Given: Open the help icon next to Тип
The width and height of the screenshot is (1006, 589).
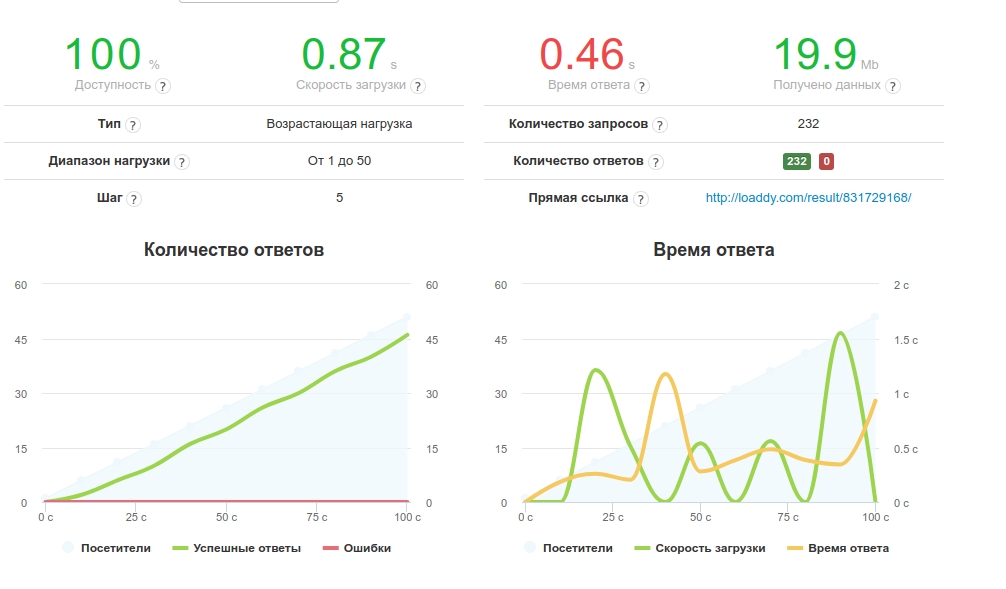Looking at the screenshot, I should click(x=134, y=125).
